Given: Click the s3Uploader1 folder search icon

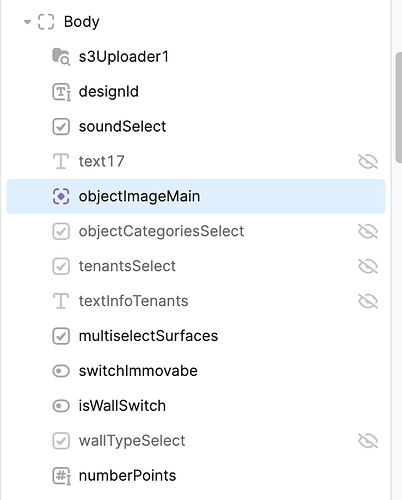Looking at the screenshot, I should [61, 57].
